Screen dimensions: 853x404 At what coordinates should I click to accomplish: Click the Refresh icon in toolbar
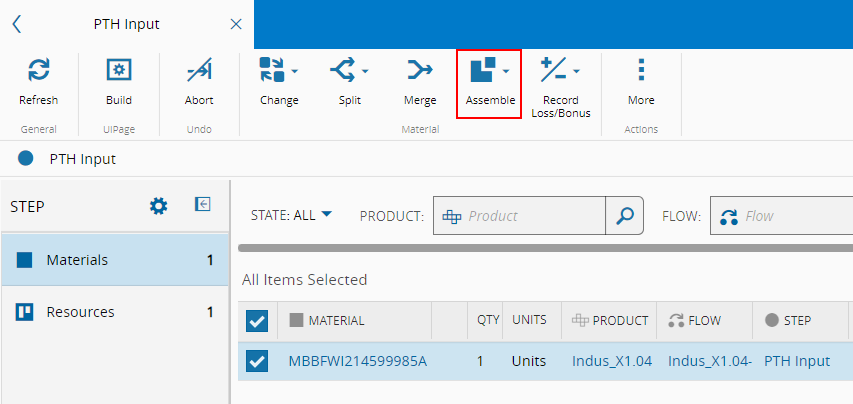tap(38, 71)
